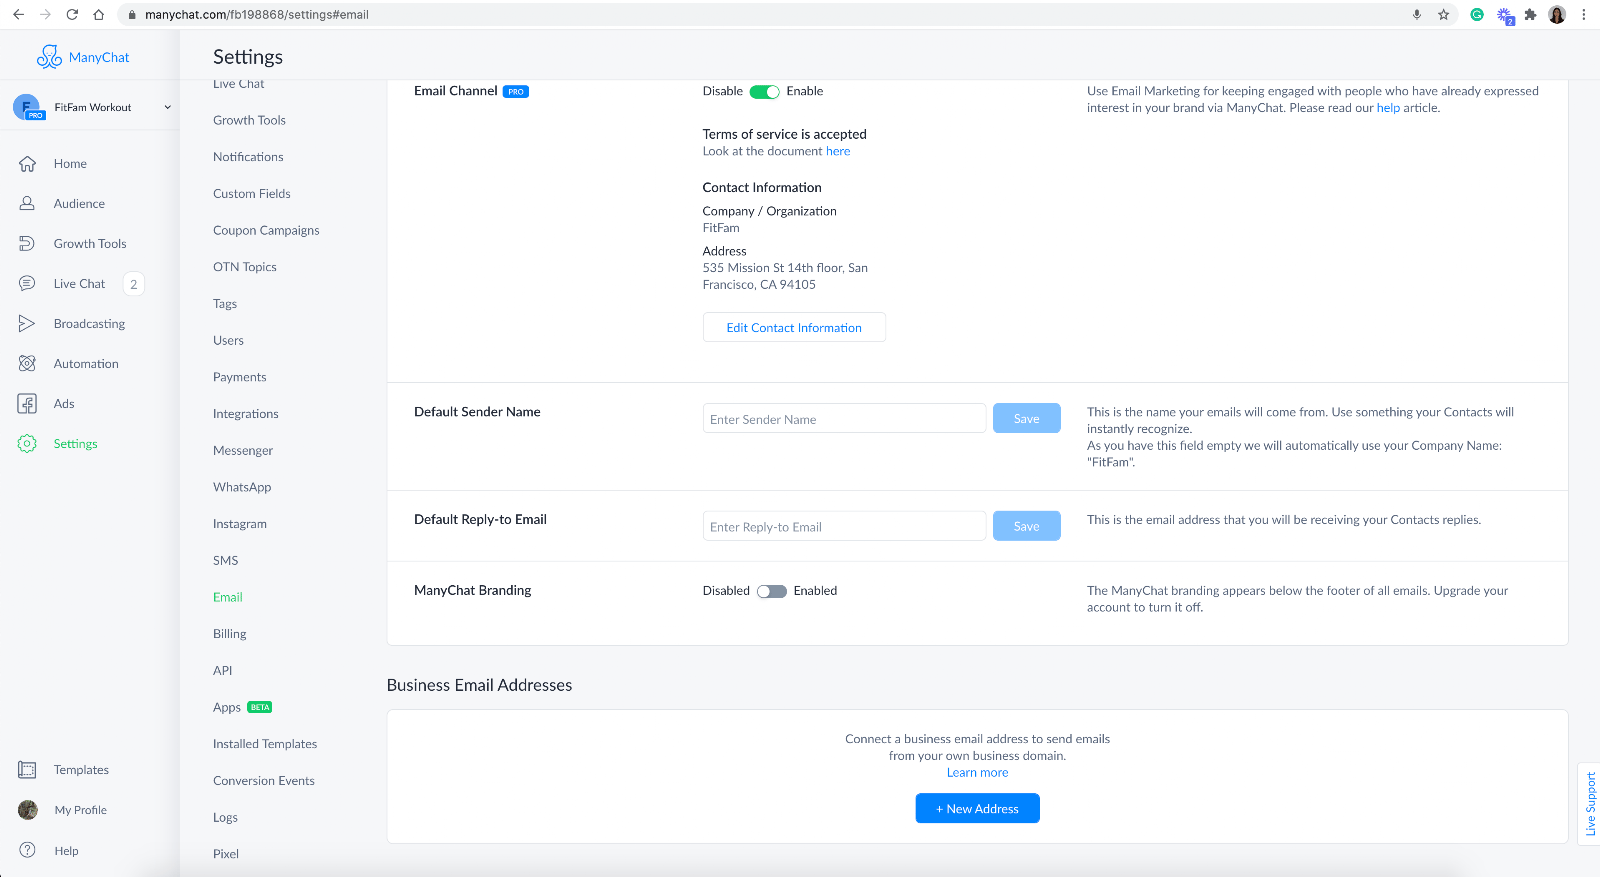Image resolution: width=1600 pixels, height=877 pixels.
Task: Go back with browser back arrow
Action: pos(18,15)
